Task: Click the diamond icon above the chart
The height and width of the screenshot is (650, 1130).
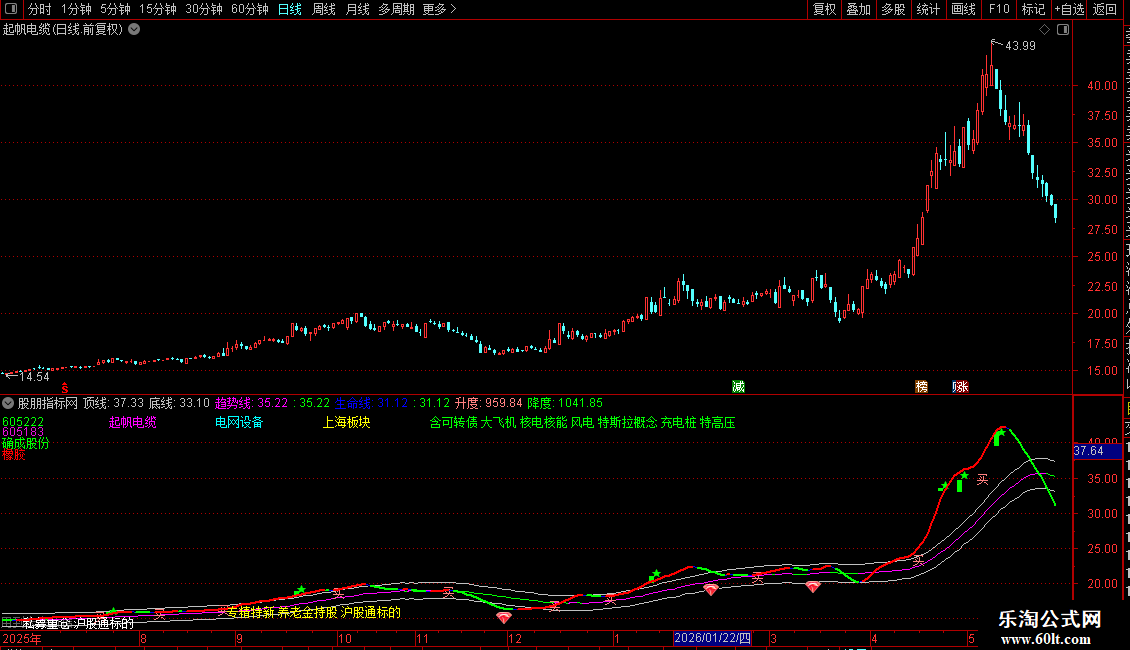Action: click(x=1044, y=30)
